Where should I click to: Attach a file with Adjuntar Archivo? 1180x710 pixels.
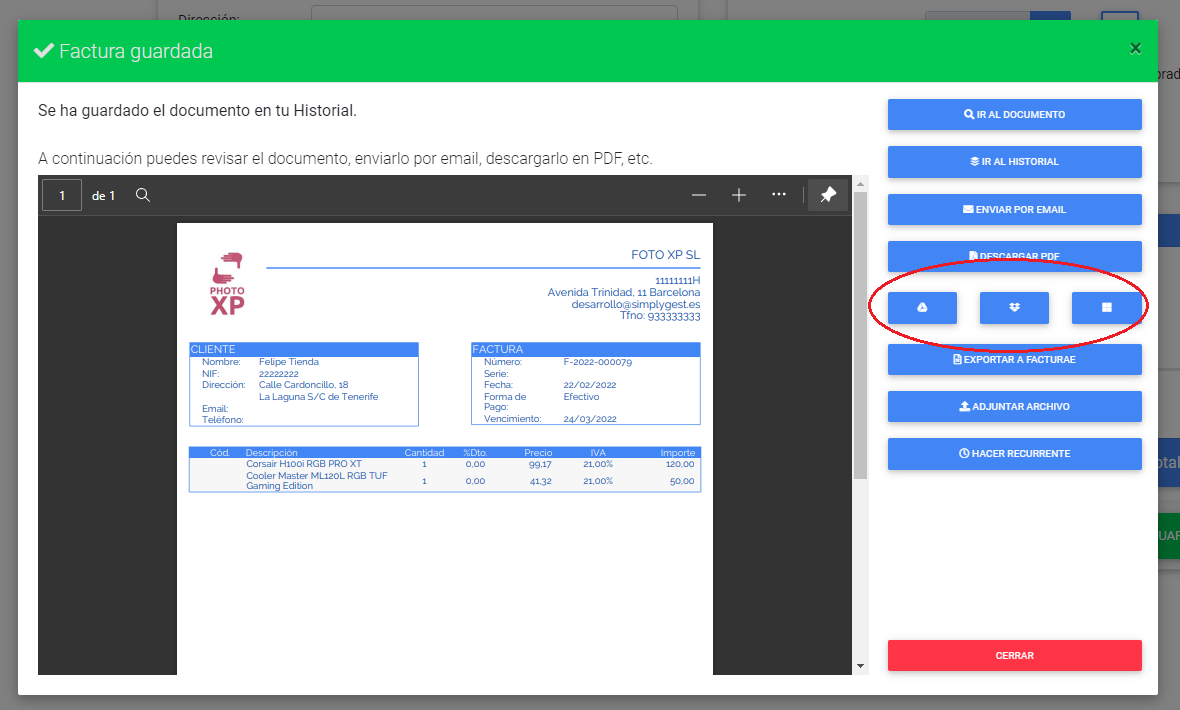click(1014, 406)
